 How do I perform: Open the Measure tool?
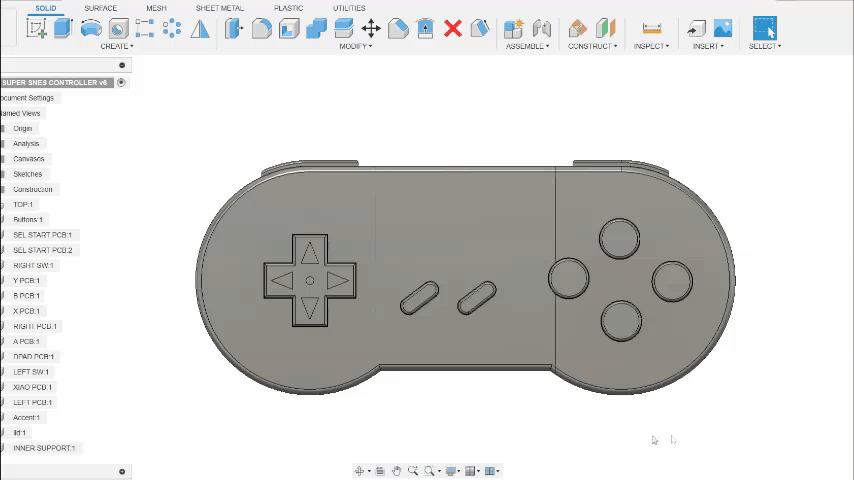(651, 28)
